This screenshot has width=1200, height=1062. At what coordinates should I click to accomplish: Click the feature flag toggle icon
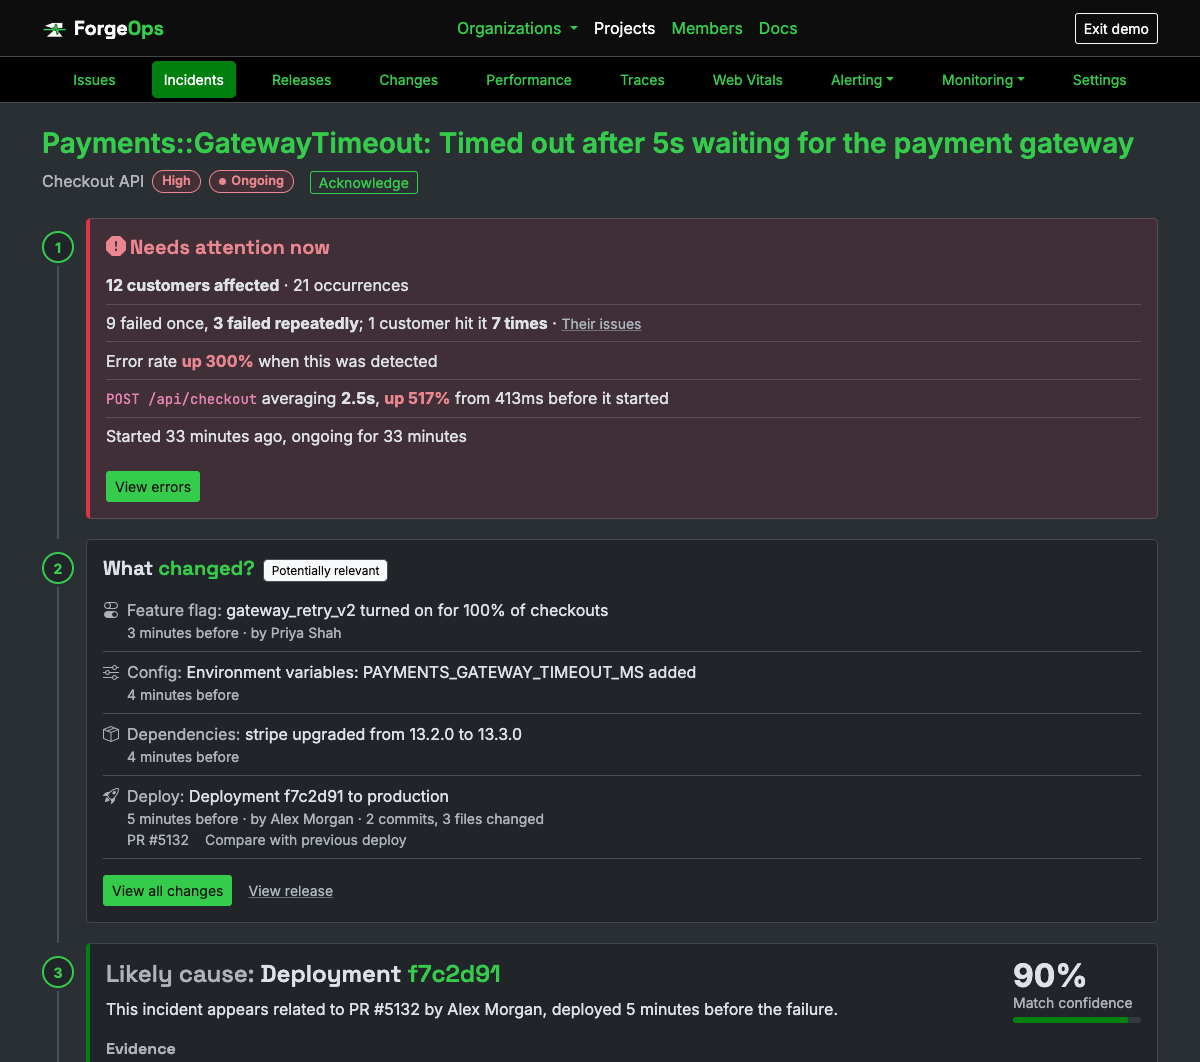111,610
